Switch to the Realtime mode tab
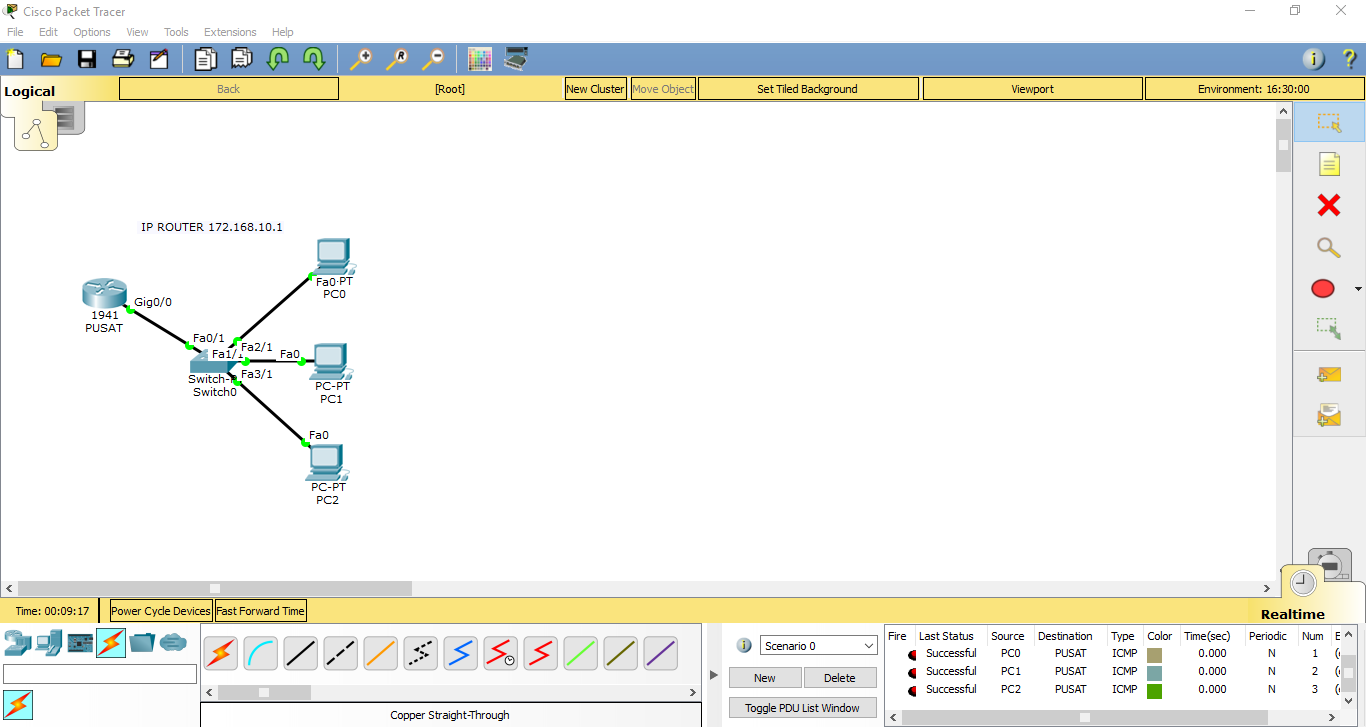Screen dimensions: 1366x727 coord(1292,614)
